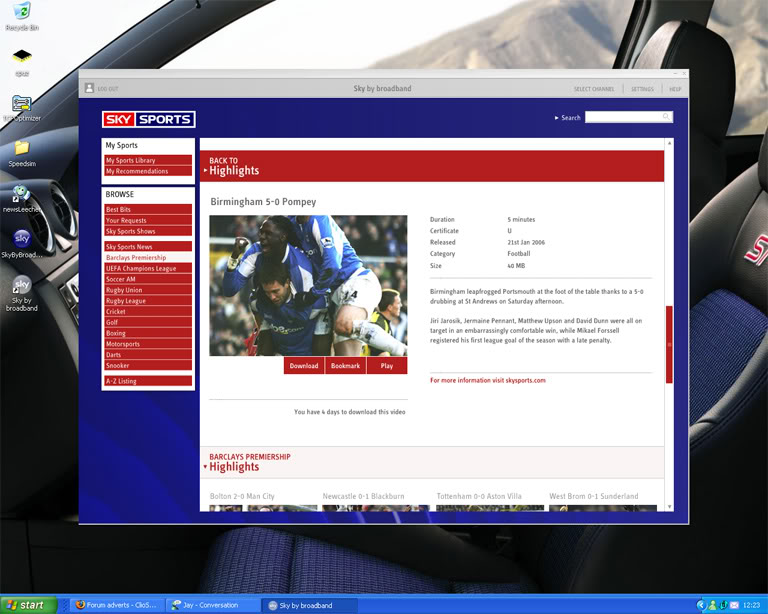Bookmark the Birmingham 5-0 Pompey video
Image resolution: width=768 pixels, height=614 pixels.
(345, 366)
